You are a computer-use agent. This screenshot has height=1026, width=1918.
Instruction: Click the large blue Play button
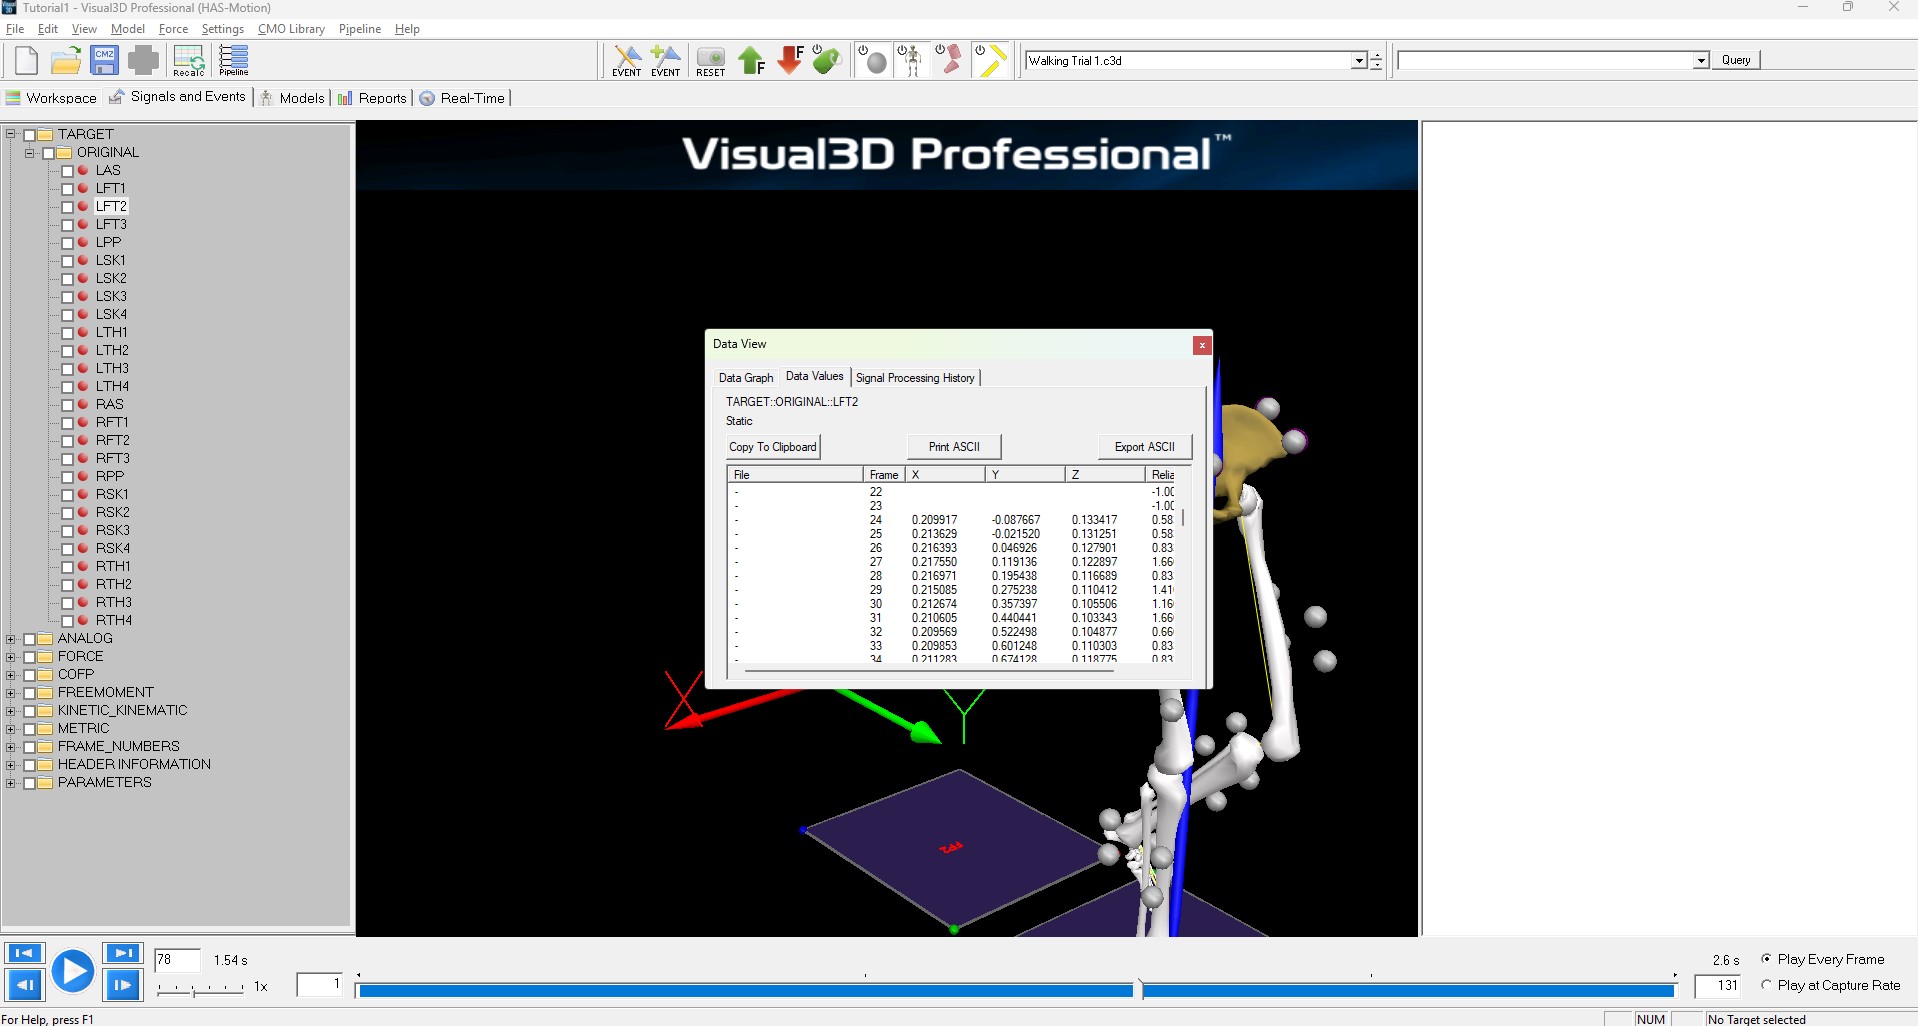[72, 971]
